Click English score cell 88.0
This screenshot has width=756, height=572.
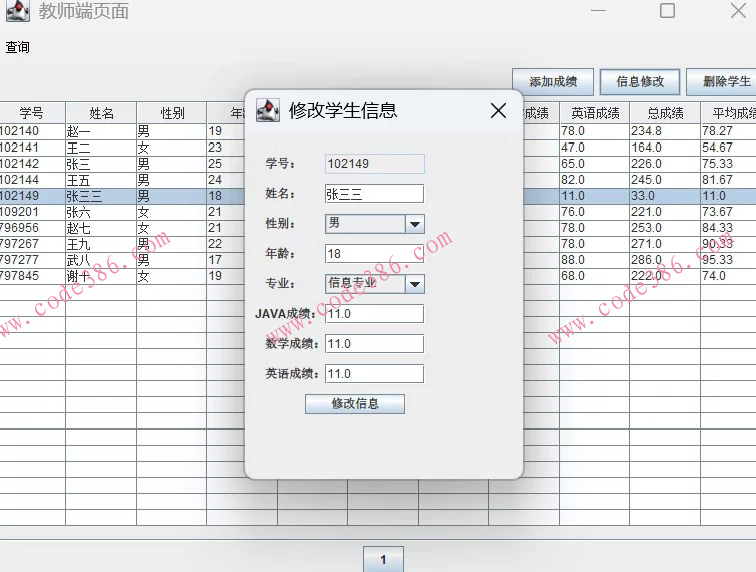pyautogui.click(x=594, y=260)
